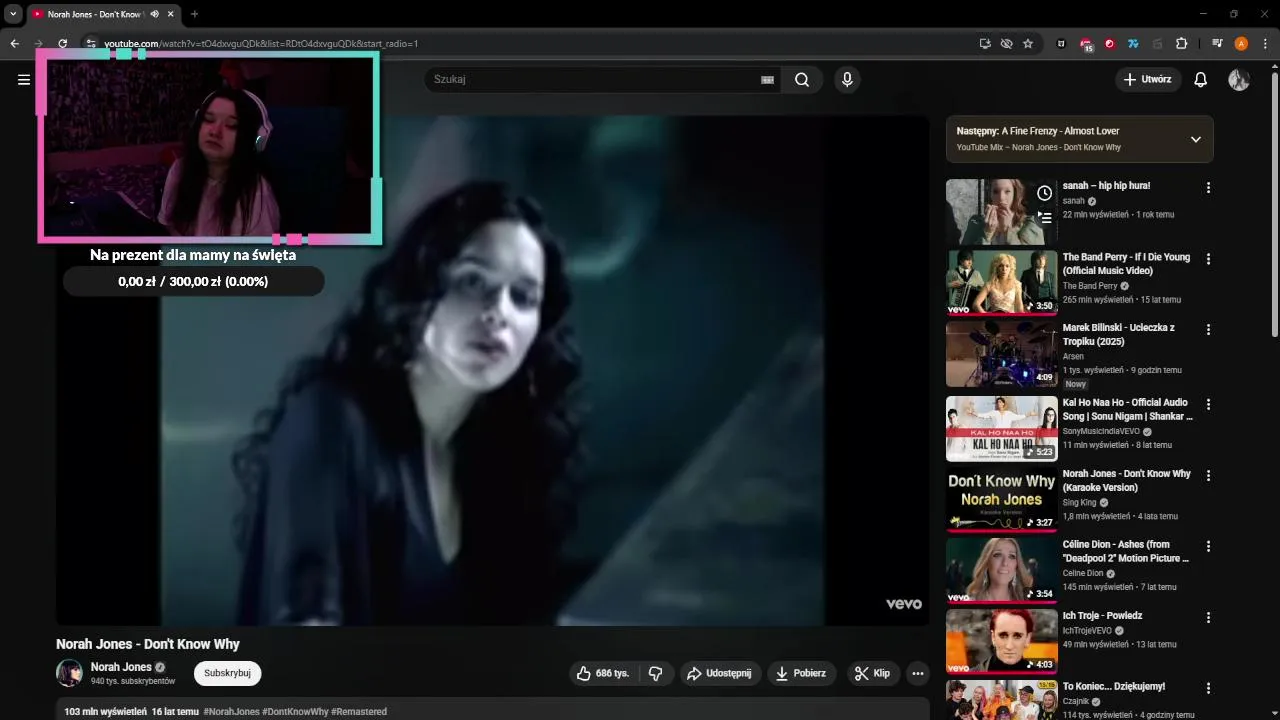
Task: Click the #NorahJones hashtag
Action: click(x=231, y=712)
